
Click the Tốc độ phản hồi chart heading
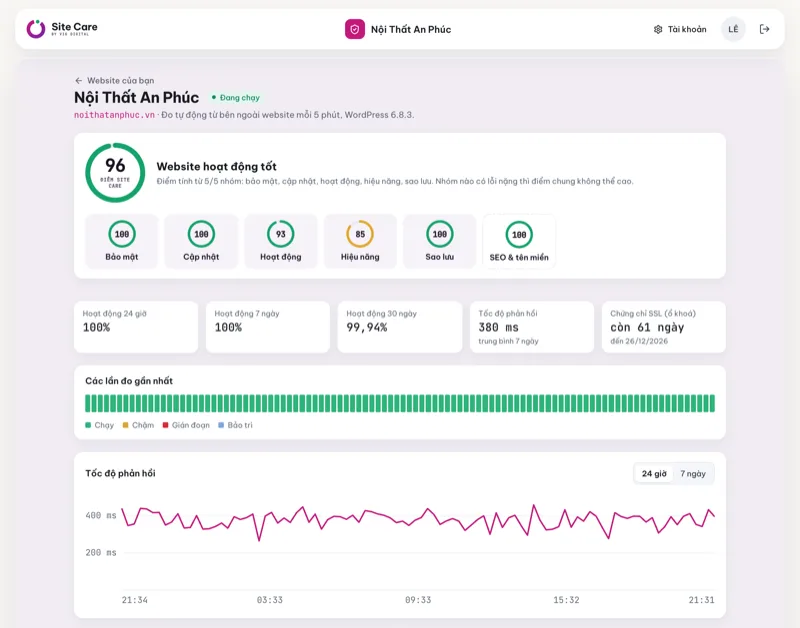120,473
